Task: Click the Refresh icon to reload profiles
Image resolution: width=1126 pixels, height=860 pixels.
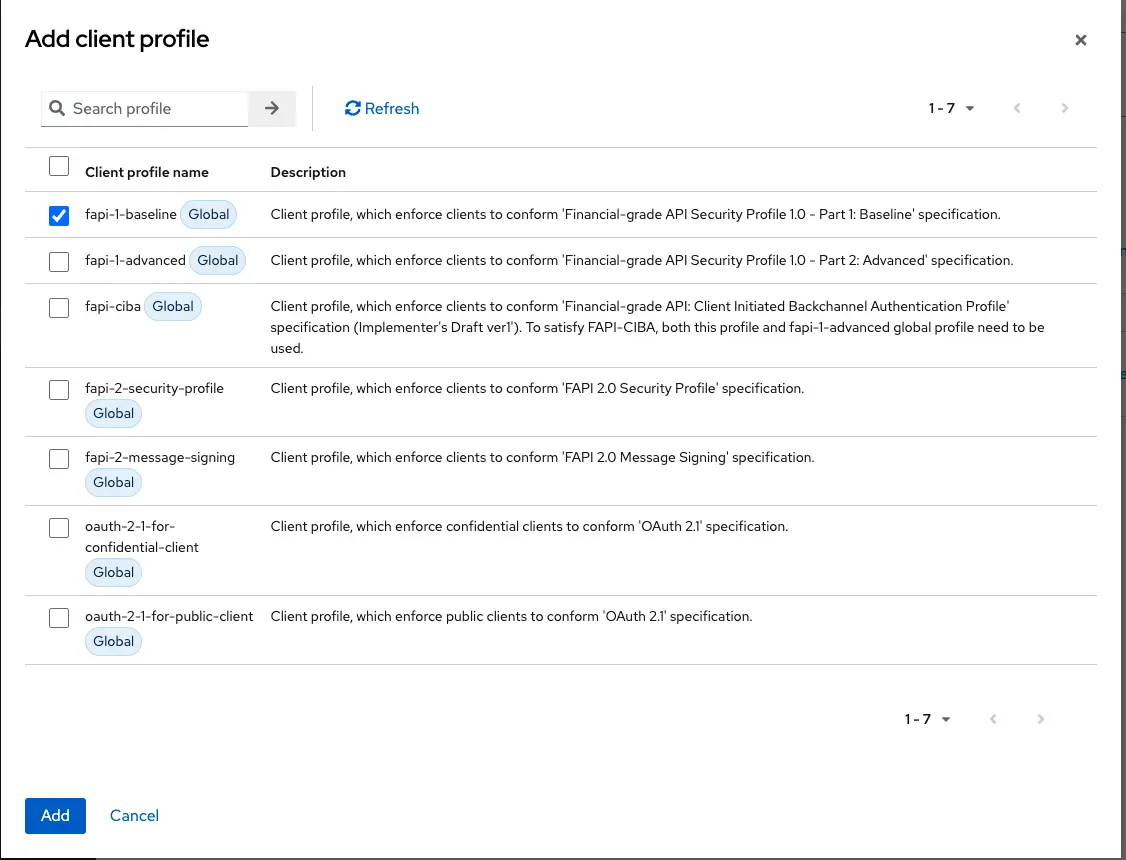Action: click(x=352, y=108)
